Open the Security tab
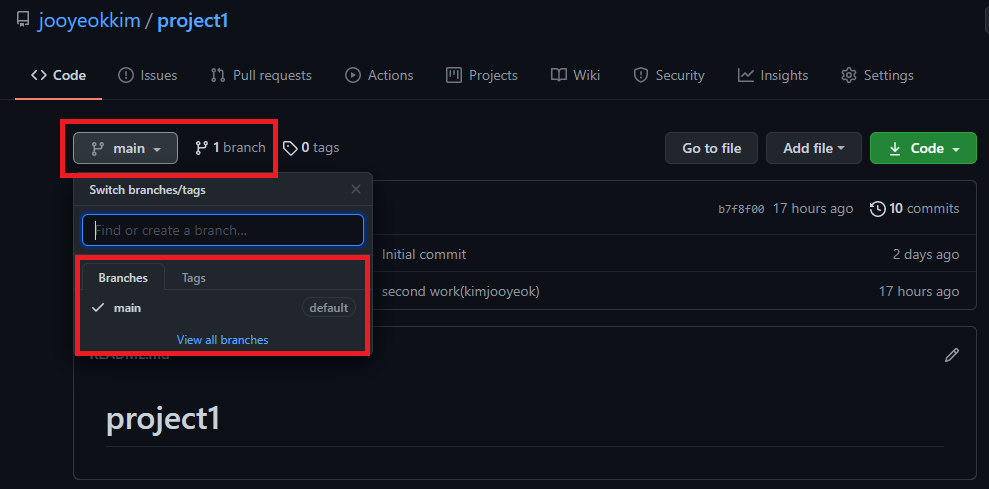The width and height of the screenshot is (989, 489). (669, 76)
